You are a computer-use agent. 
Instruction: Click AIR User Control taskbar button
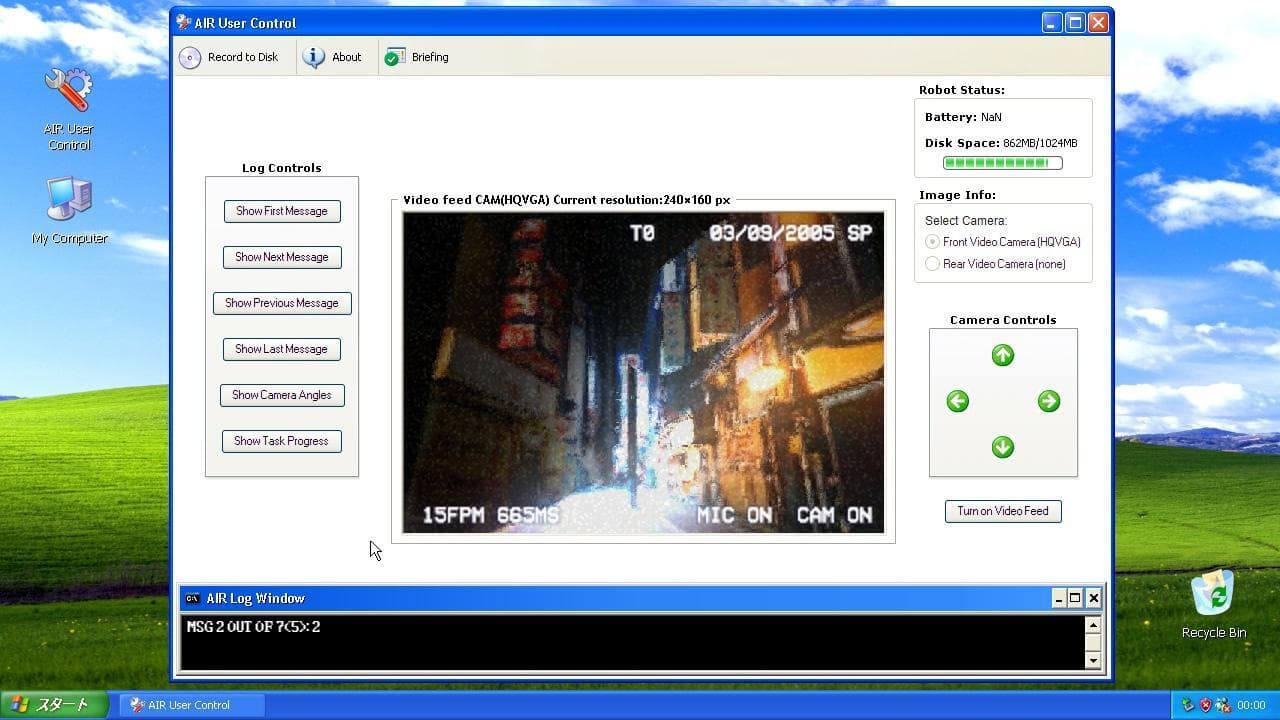pos(192,705)
